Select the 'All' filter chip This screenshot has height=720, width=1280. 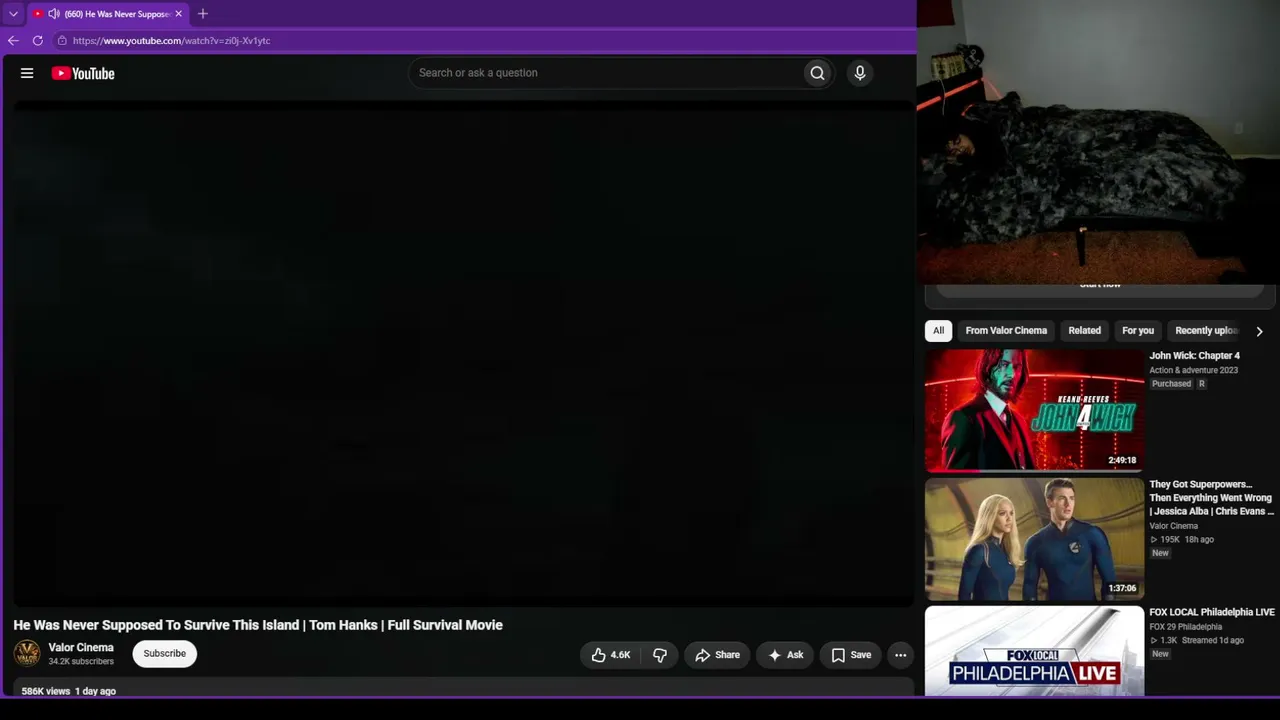938,331
